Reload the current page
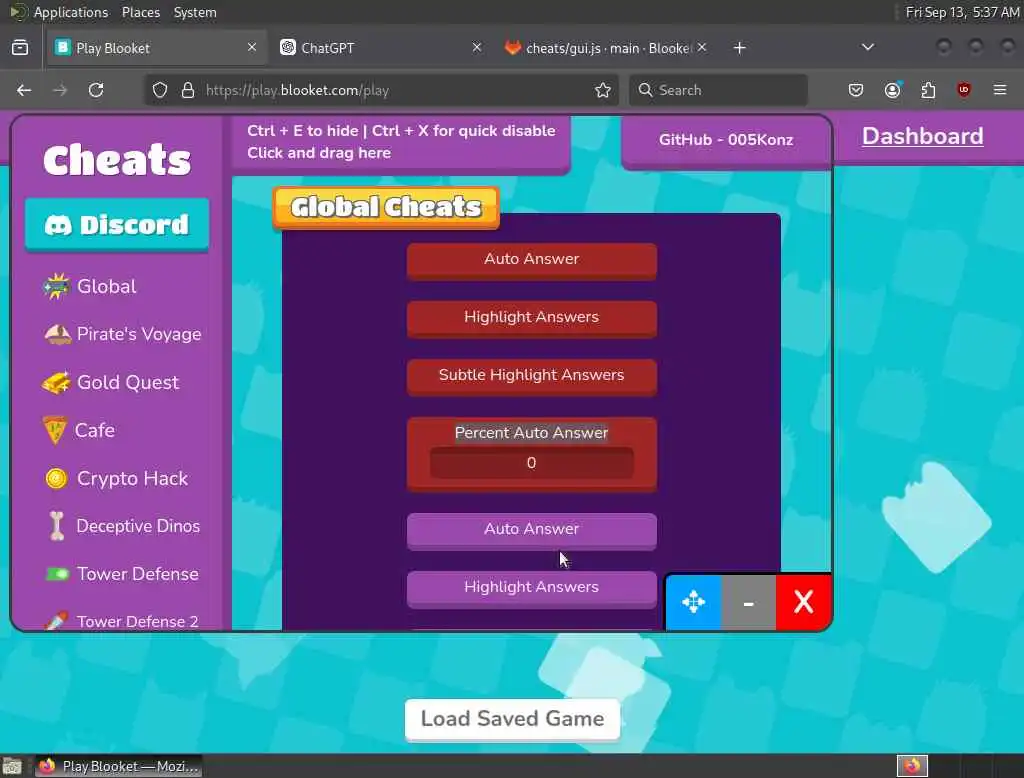1024x778 pixels. click(96, 90)
